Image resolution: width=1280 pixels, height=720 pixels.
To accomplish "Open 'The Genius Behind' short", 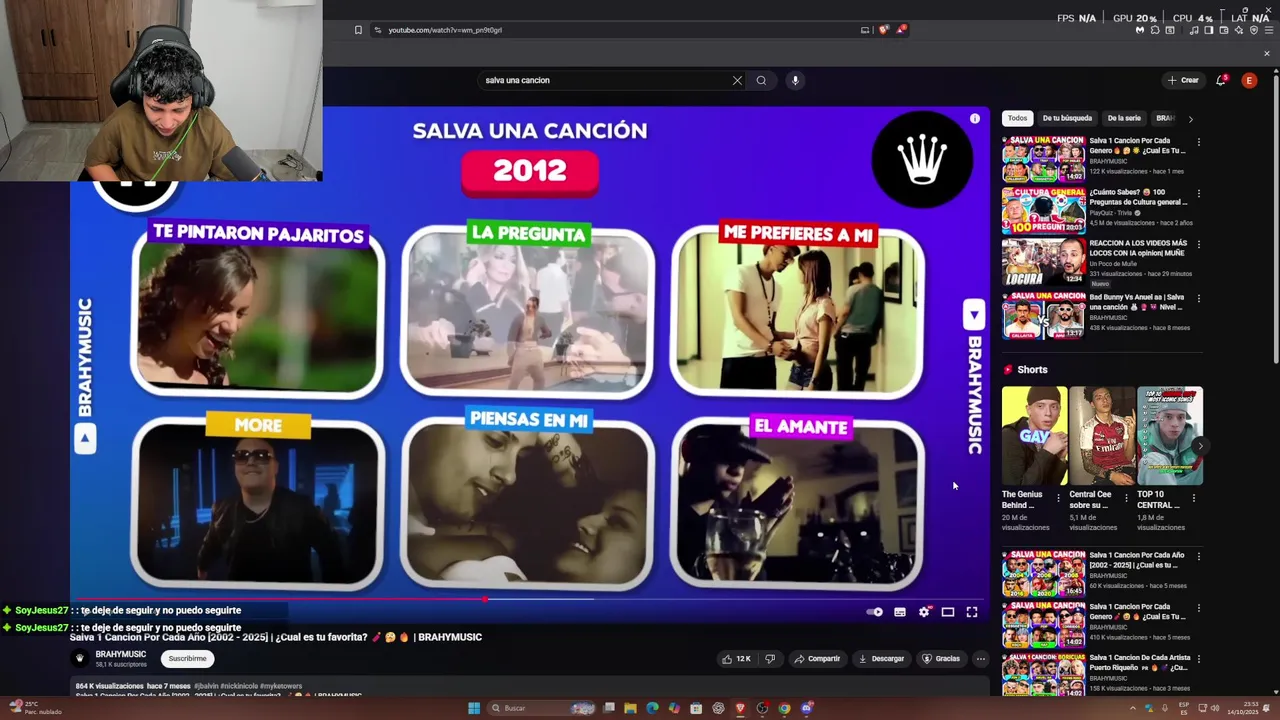I will click(x=1034, y=436).
